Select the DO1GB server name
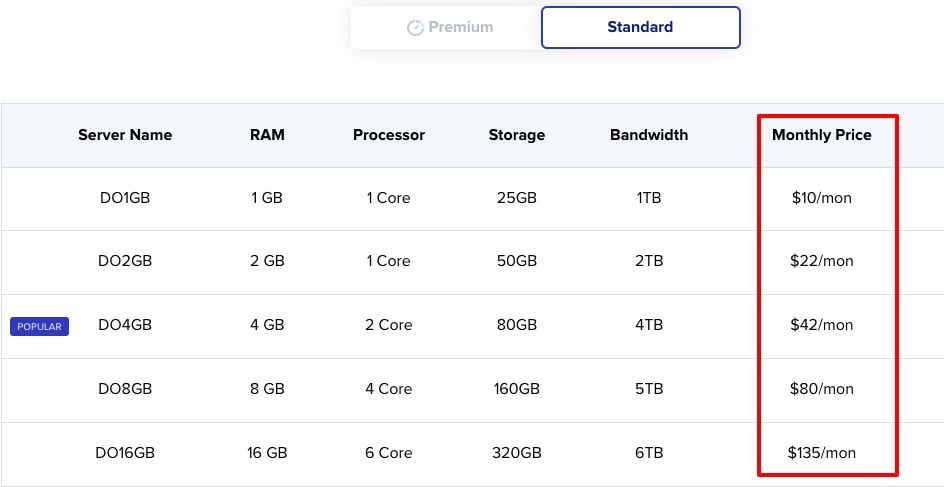Screen dimensions: 944x487 coord(125,197)
